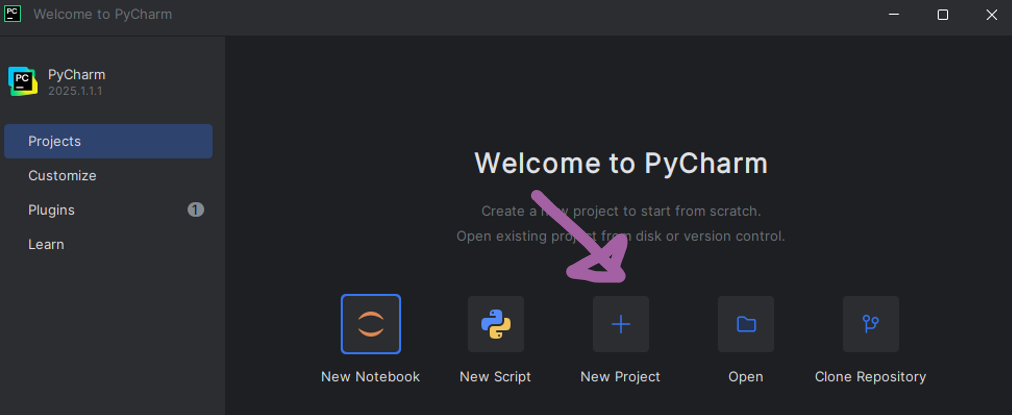Click the New Project label
The height and width of the screenshot is (415, 1012).
coord(620,377)
